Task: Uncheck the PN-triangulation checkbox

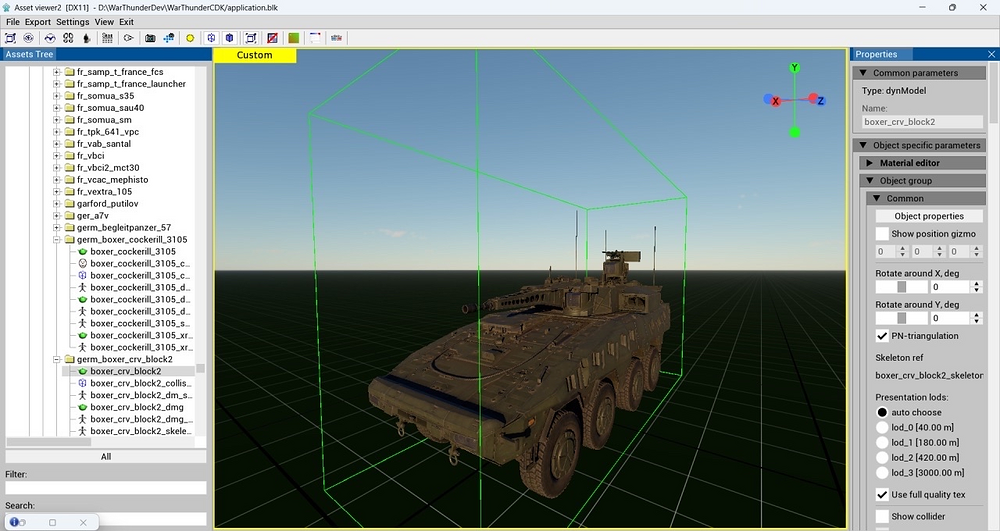Action: coord(882,336)
